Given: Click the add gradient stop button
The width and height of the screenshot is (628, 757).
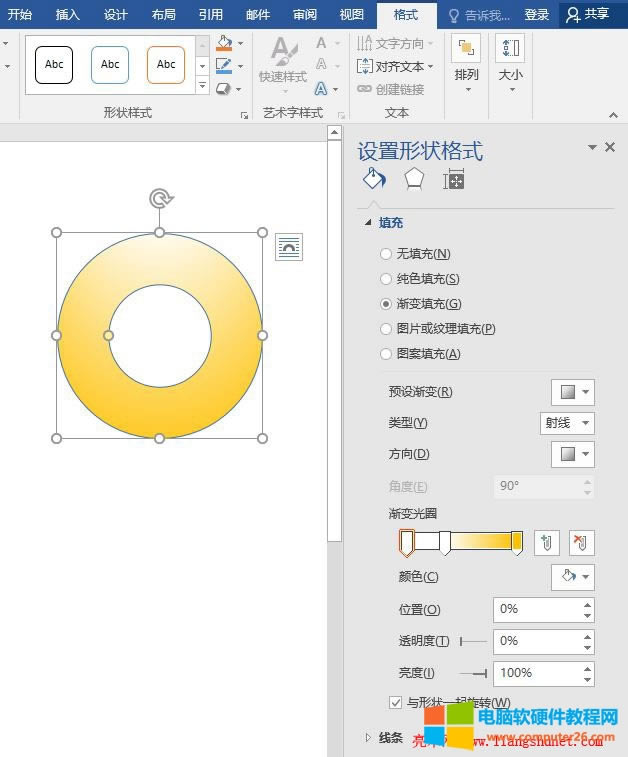Looking at the screenshot, I should coord(546,543).
